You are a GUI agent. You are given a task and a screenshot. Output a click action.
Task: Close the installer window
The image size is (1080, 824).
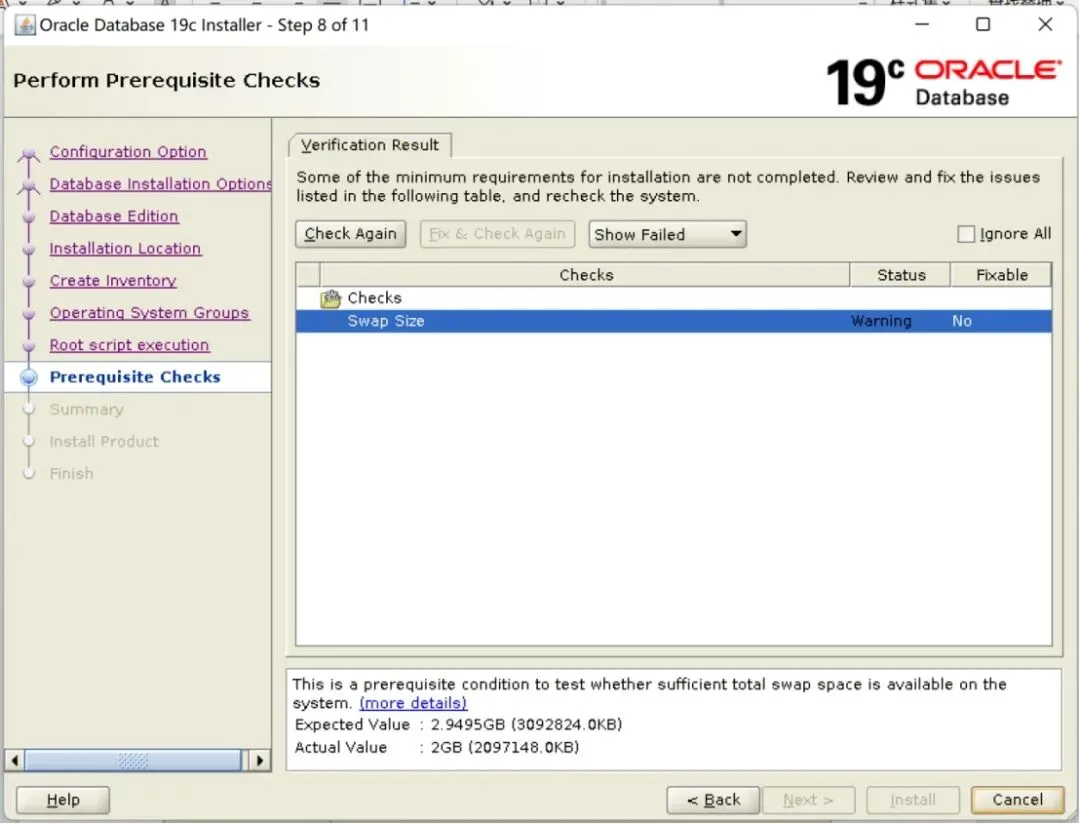pos(1045,25)
